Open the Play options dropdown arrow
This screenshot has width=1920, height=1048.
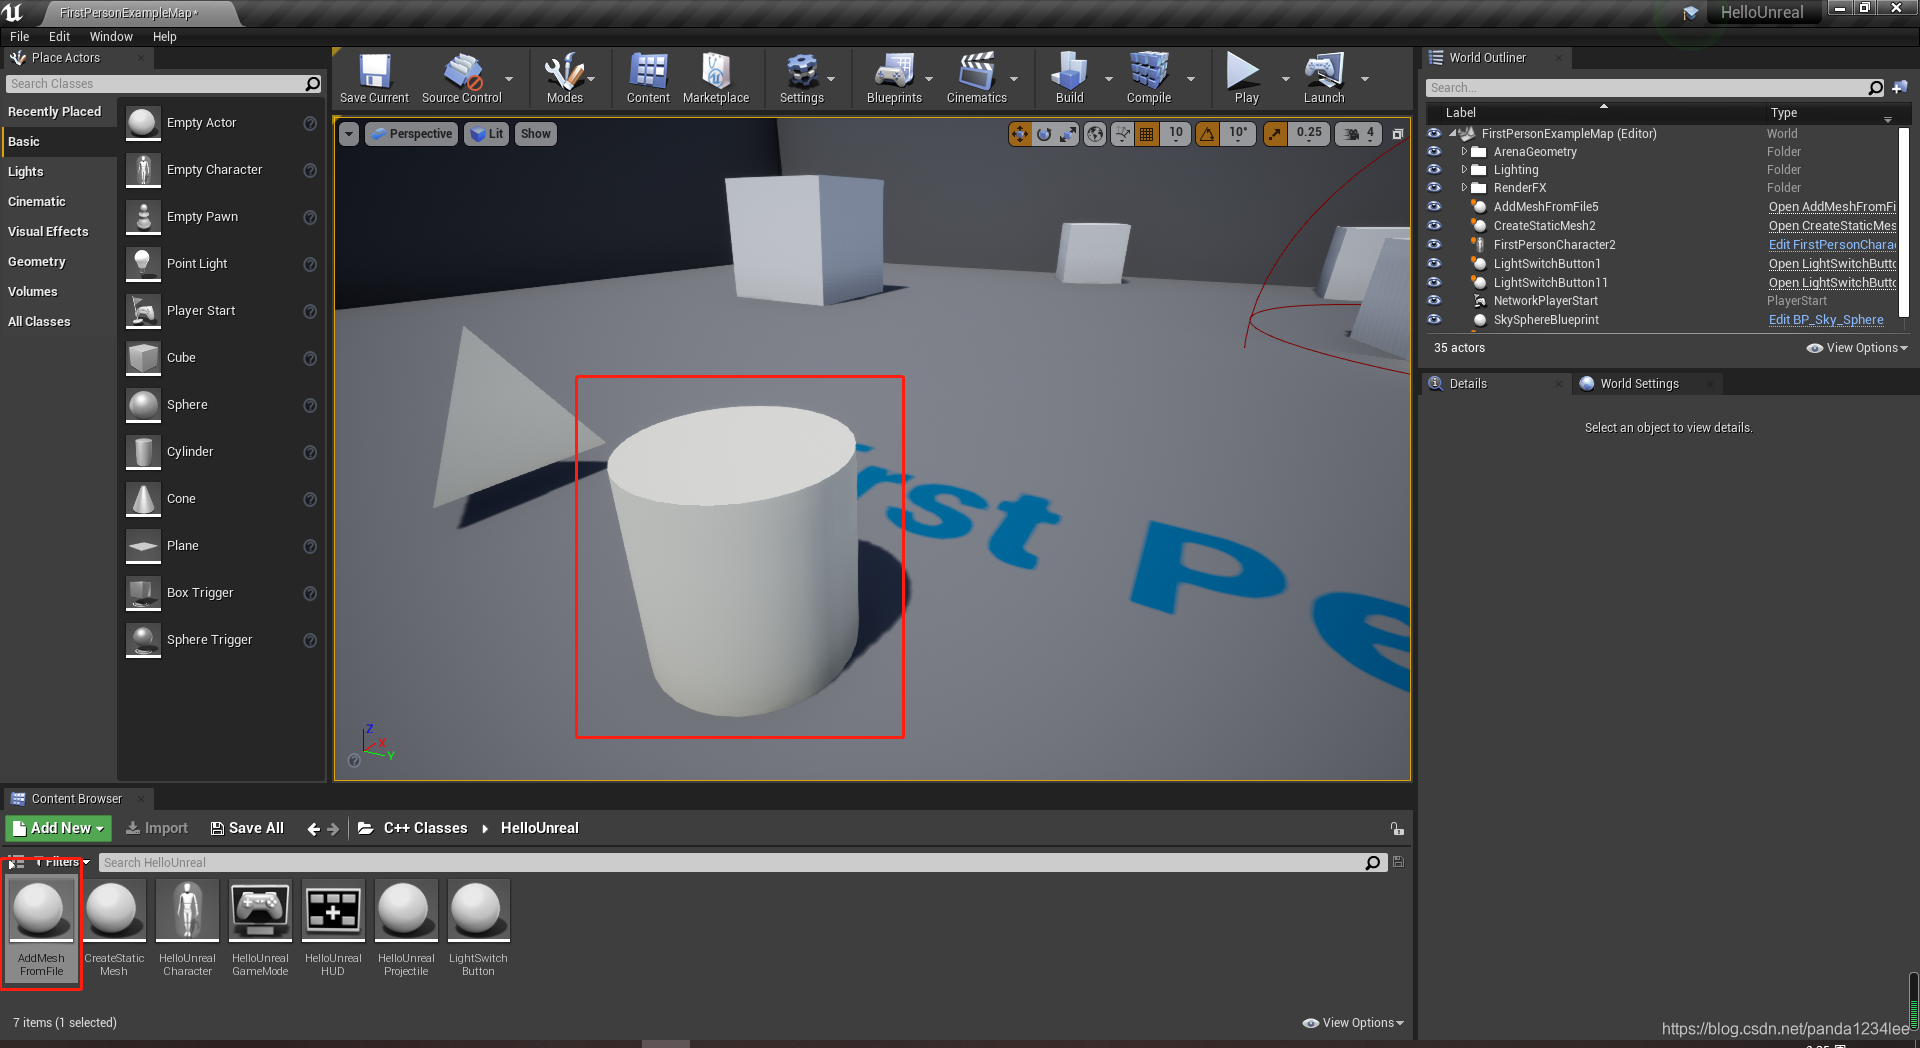pyautogui.click(x=1285, y=79)
